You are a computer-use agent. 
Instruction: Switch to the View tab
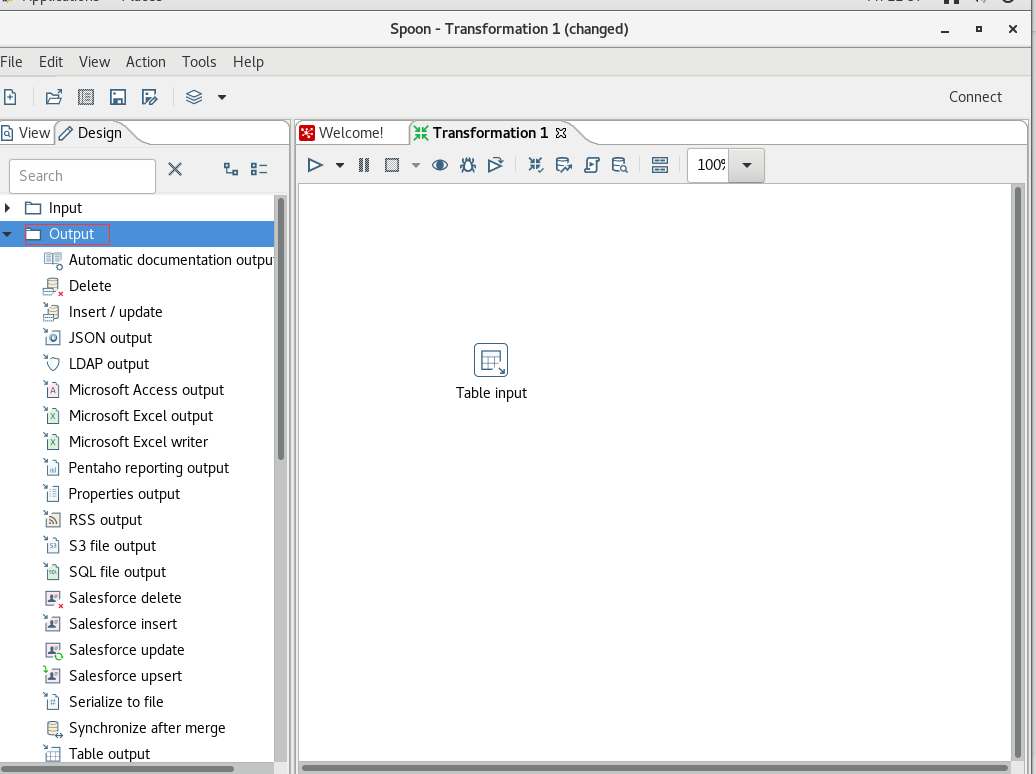(x=26, y=133)
